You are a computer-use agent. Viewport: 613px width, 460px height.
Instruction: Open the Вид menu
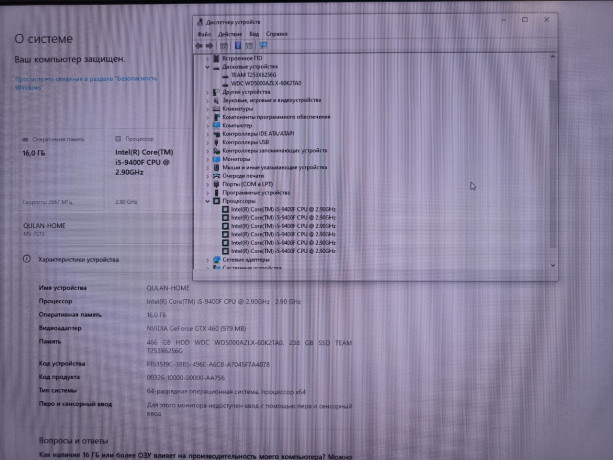pos(254,34)
